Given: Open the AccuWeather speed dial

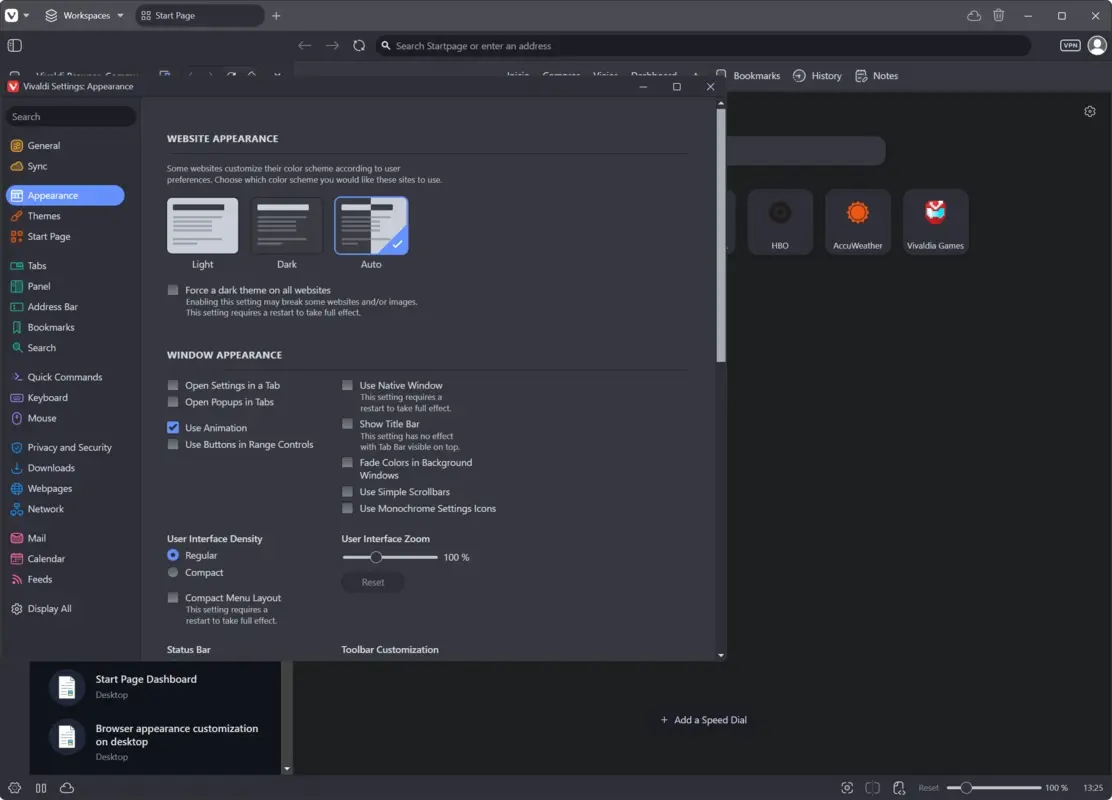Looking at the screenshot, I should coord(857,221).
